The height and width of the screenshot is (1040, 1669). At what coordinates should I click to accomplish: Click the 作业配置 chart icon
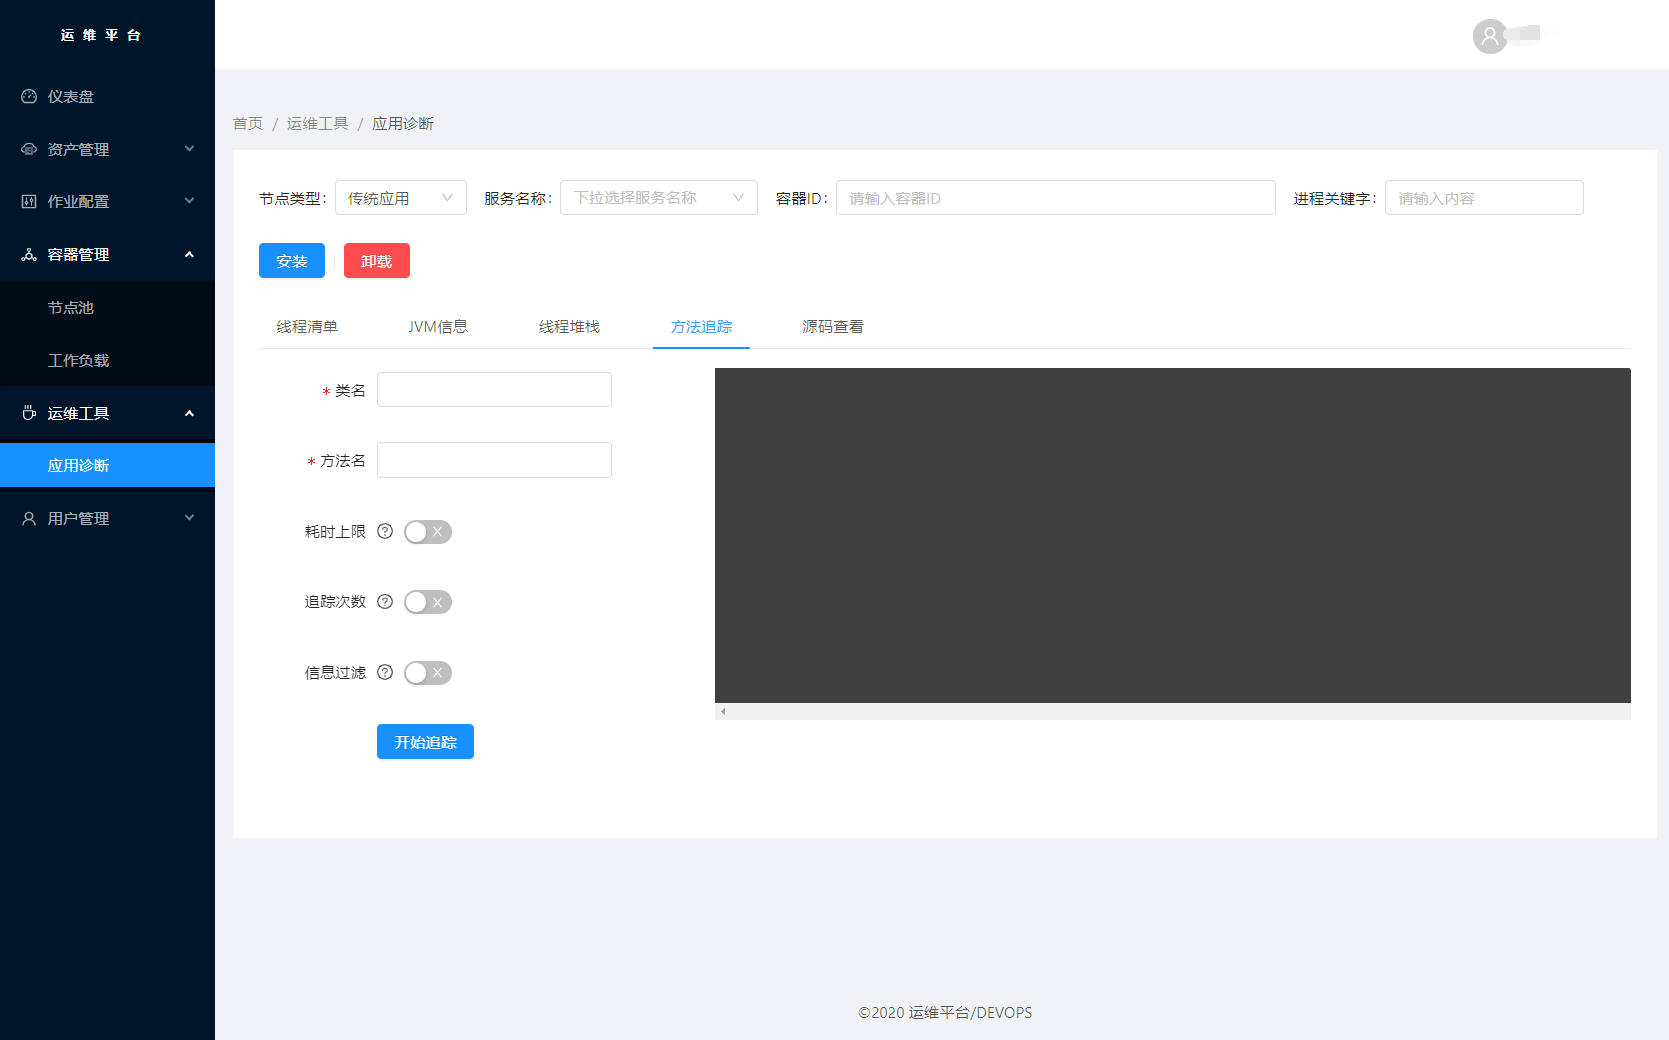tap(29, 201)
